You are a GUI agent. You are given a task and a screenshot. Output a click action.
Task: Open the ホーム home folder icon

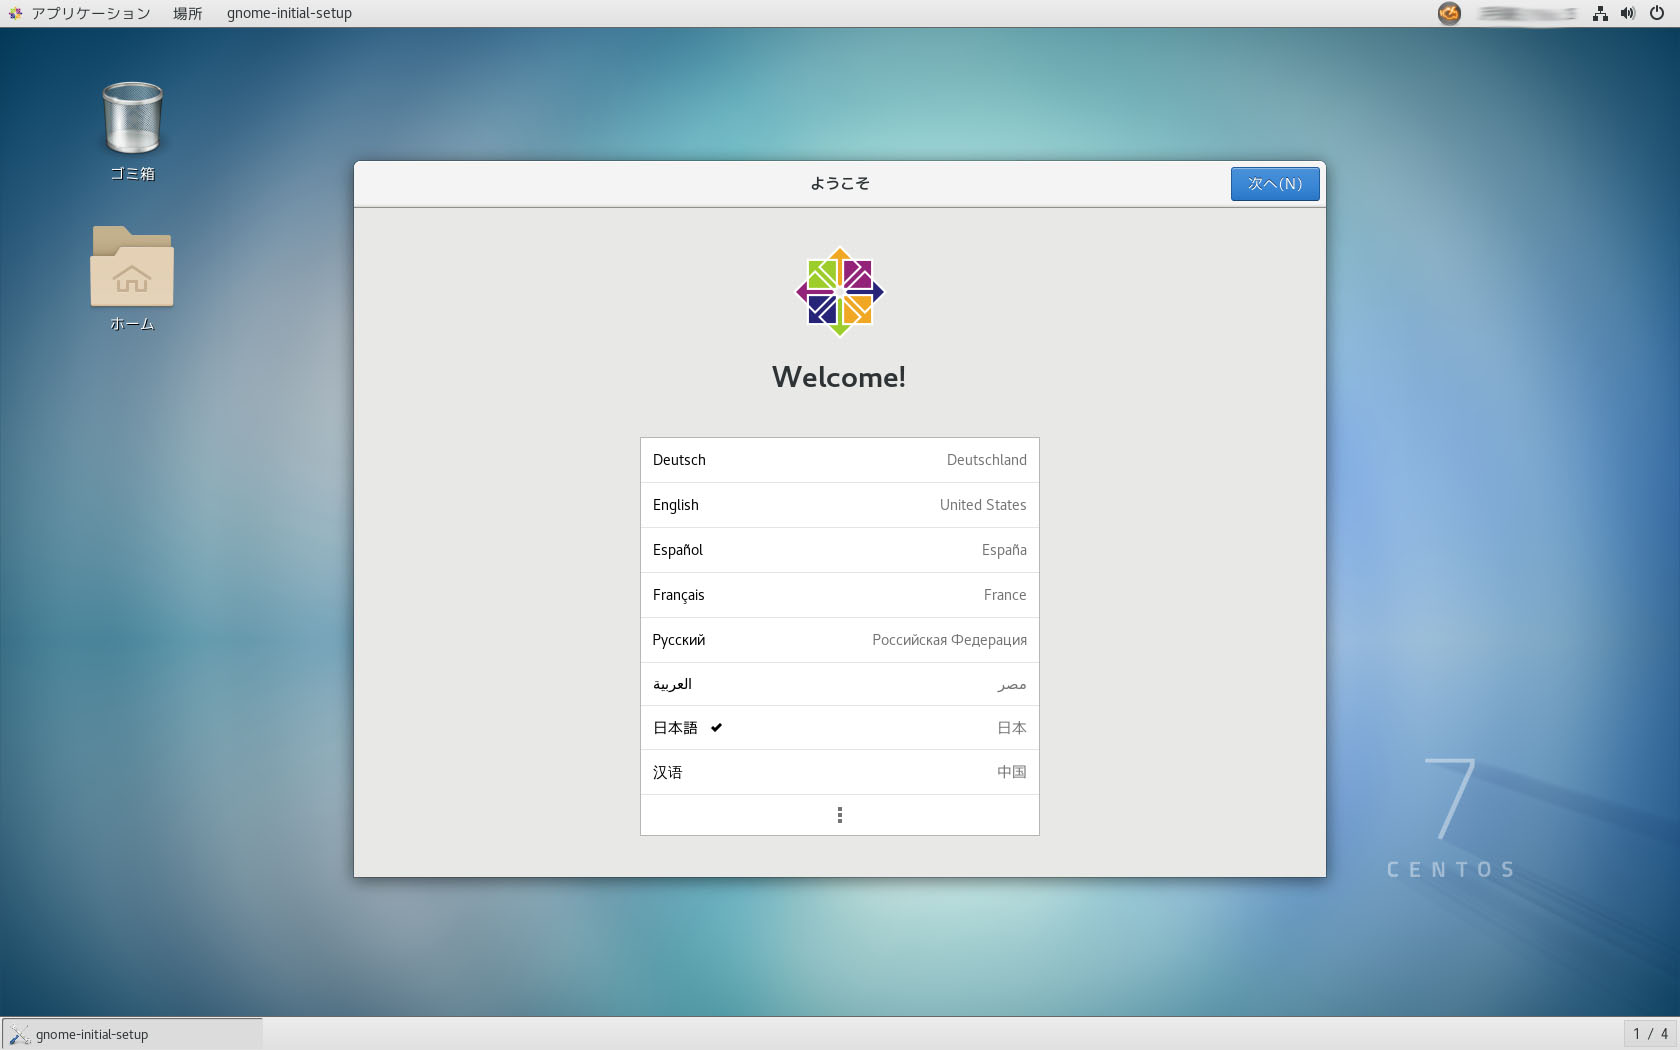(x=132, y=277)
